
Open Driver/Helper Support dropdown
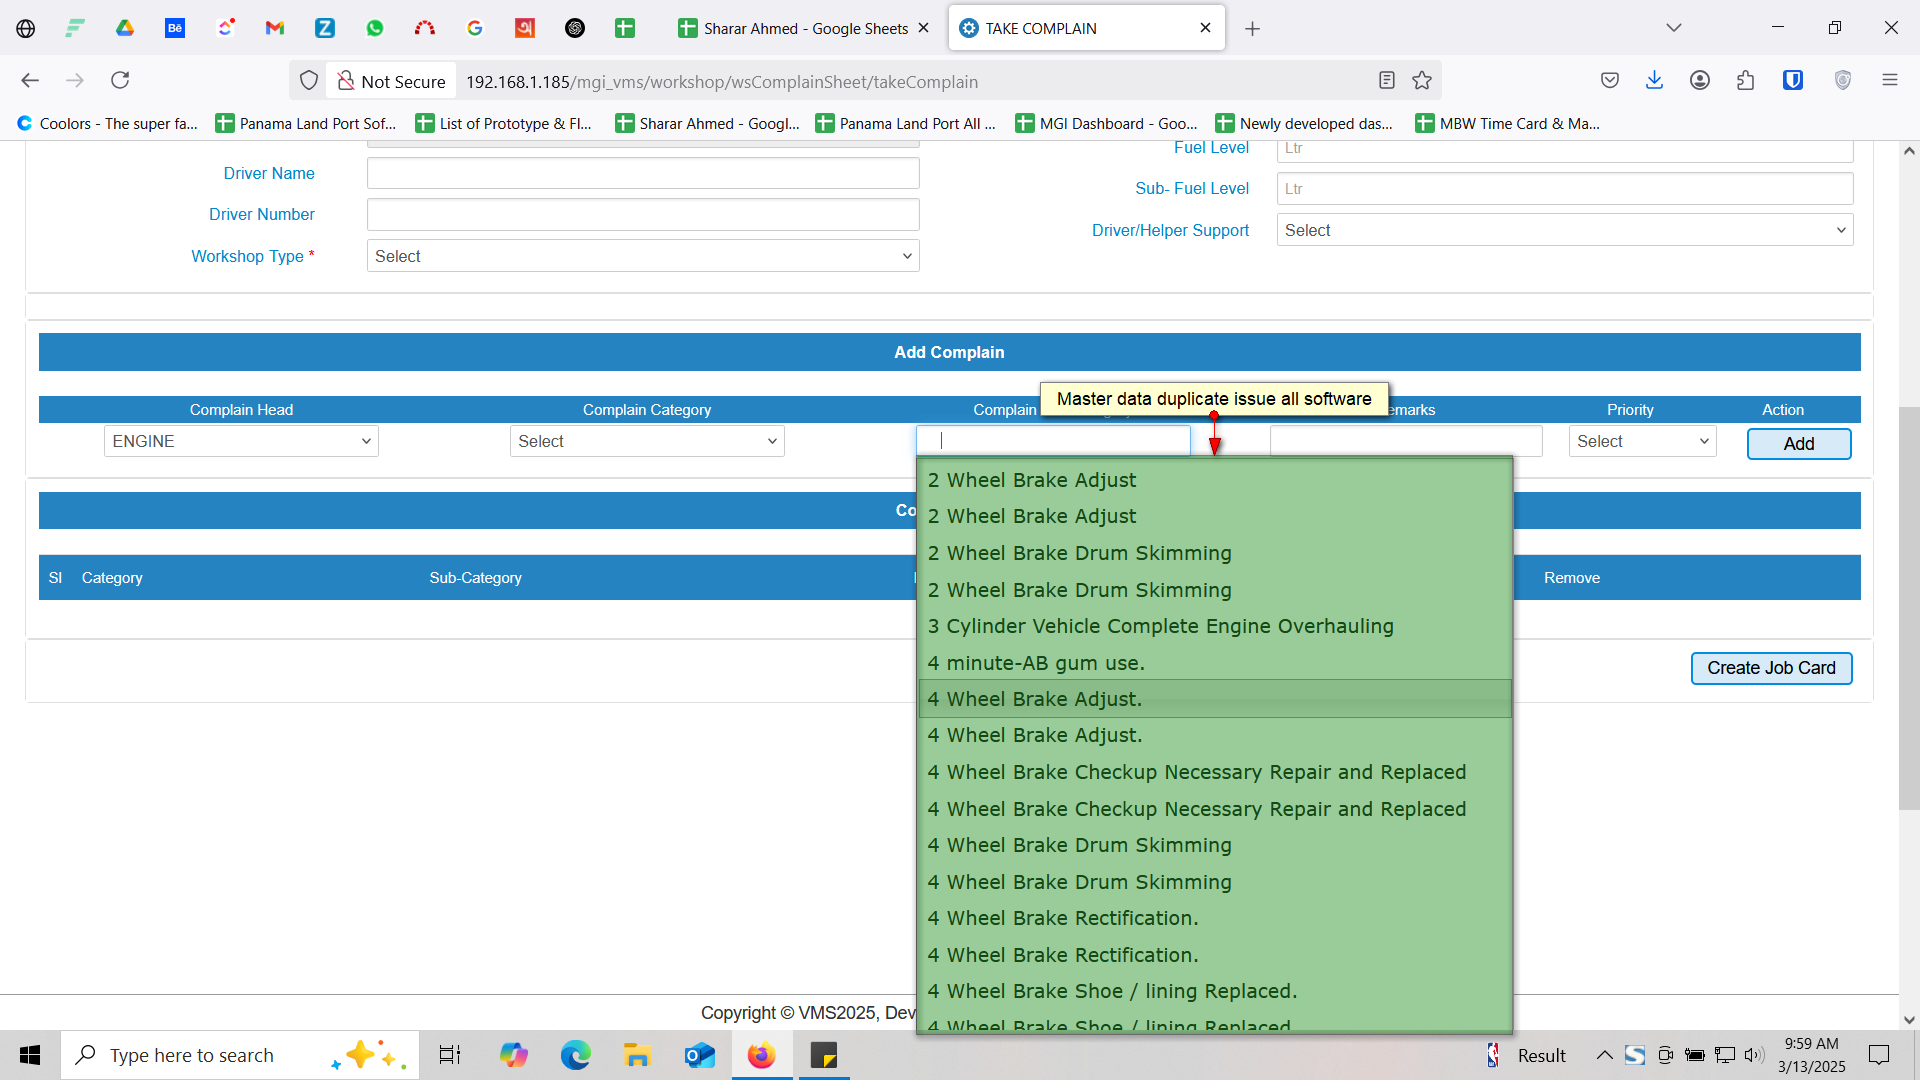tap(1564, 230)
